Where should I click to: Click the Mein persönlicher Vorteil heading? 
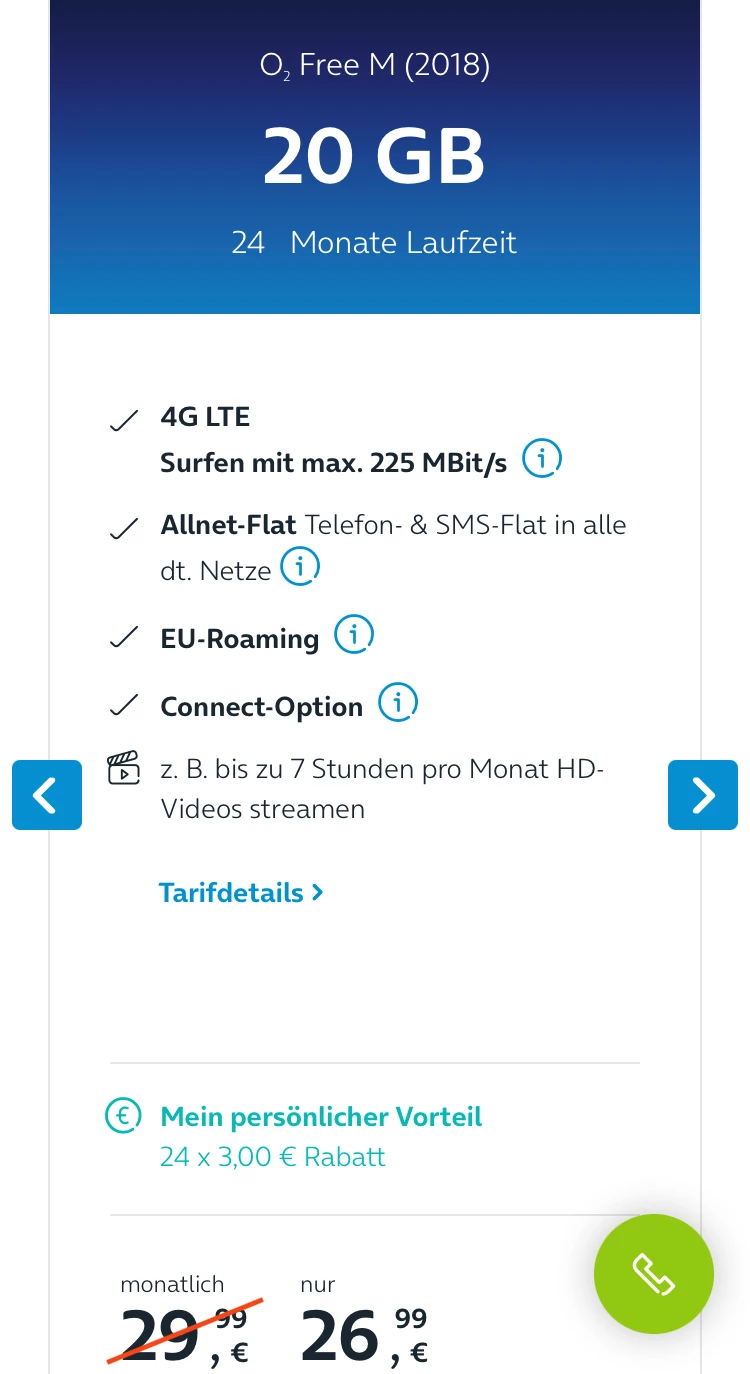point(321,1116)
